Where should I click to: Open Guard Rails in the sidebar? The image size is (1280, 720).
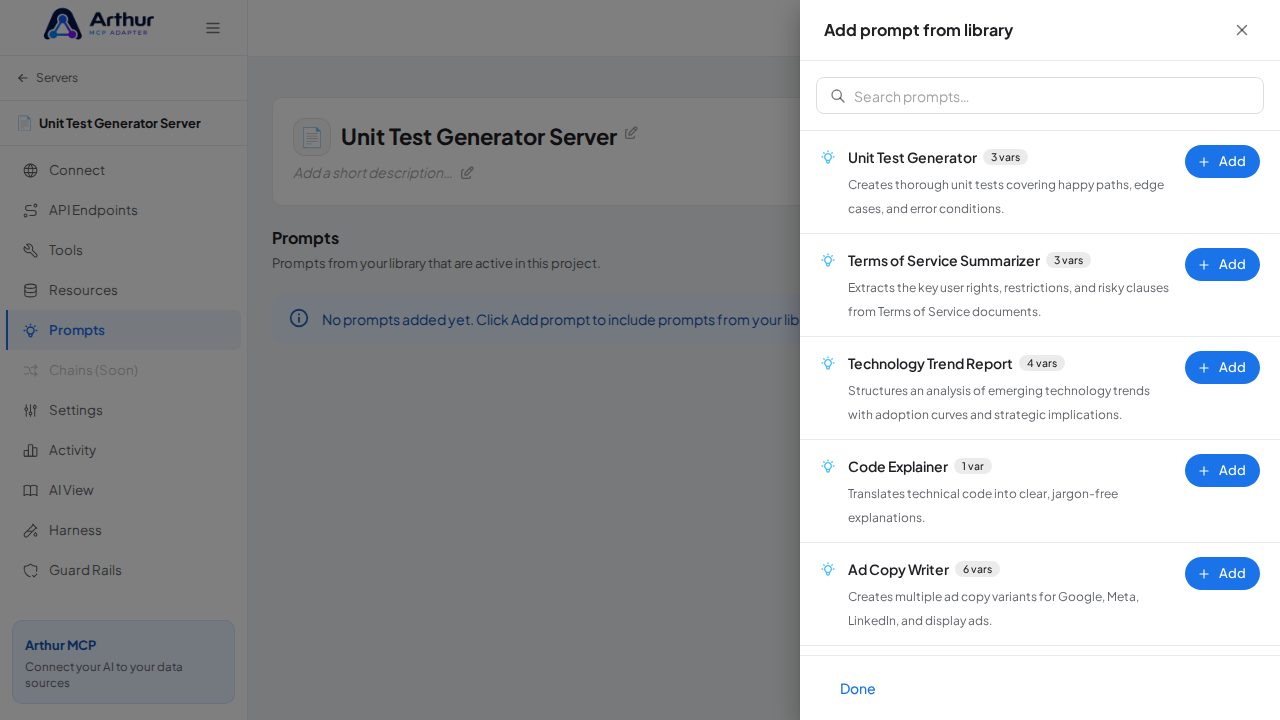point(123,570)
